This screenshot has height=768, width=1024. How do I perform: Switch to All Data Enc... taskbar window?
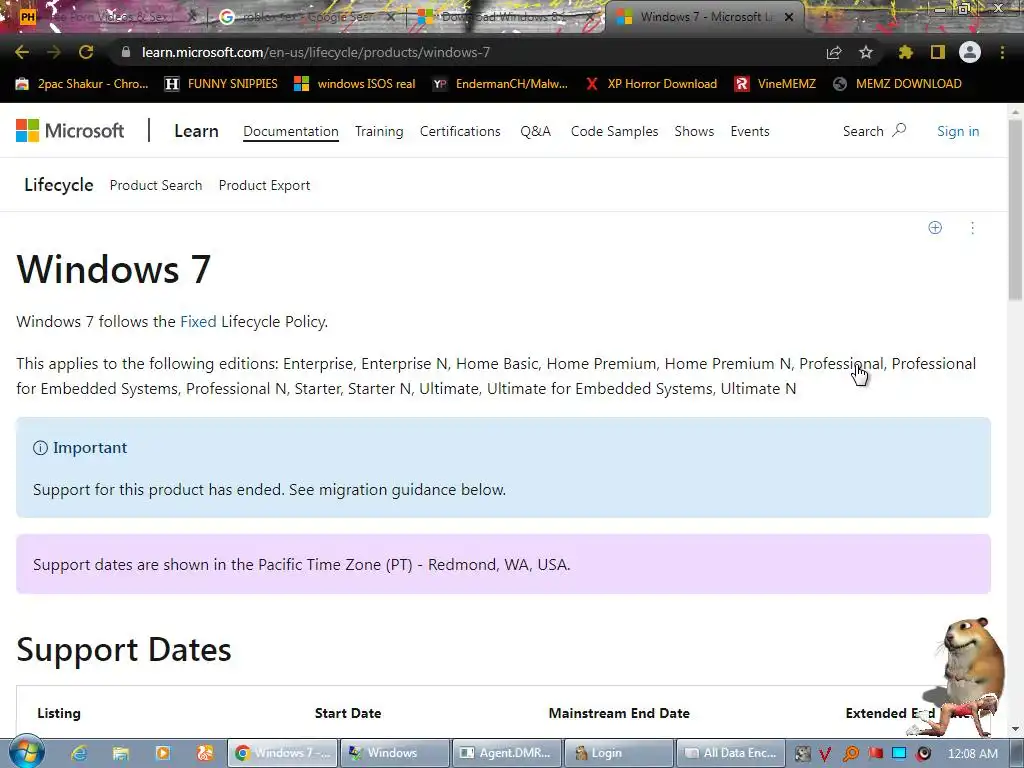(x=731, y=753)
